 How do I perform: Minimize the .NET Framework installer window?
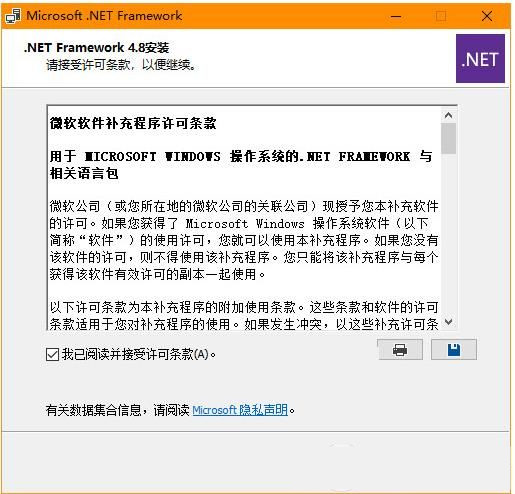tap(396, 16)
